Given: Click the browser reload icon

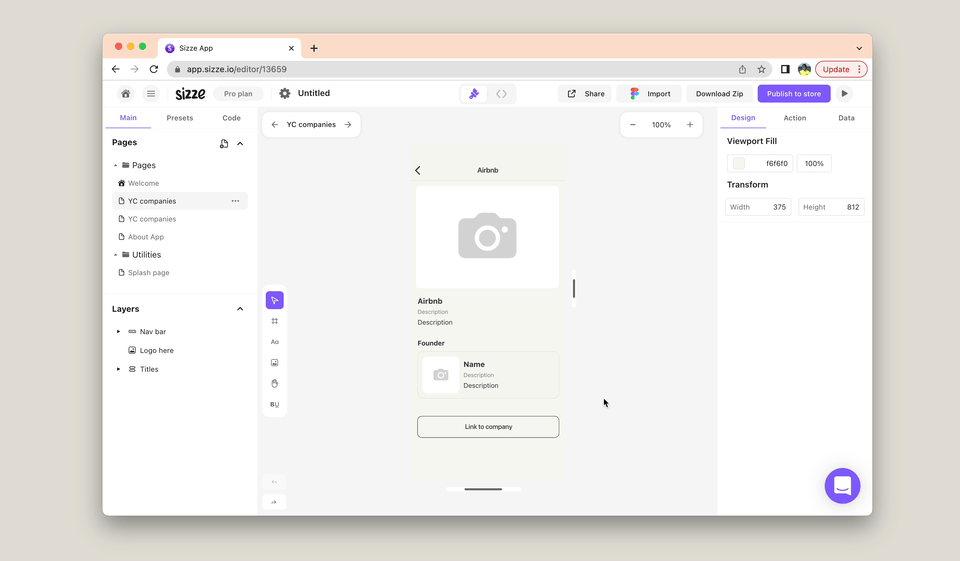Looking at the screenshot, I should click(x=154, y=69).
